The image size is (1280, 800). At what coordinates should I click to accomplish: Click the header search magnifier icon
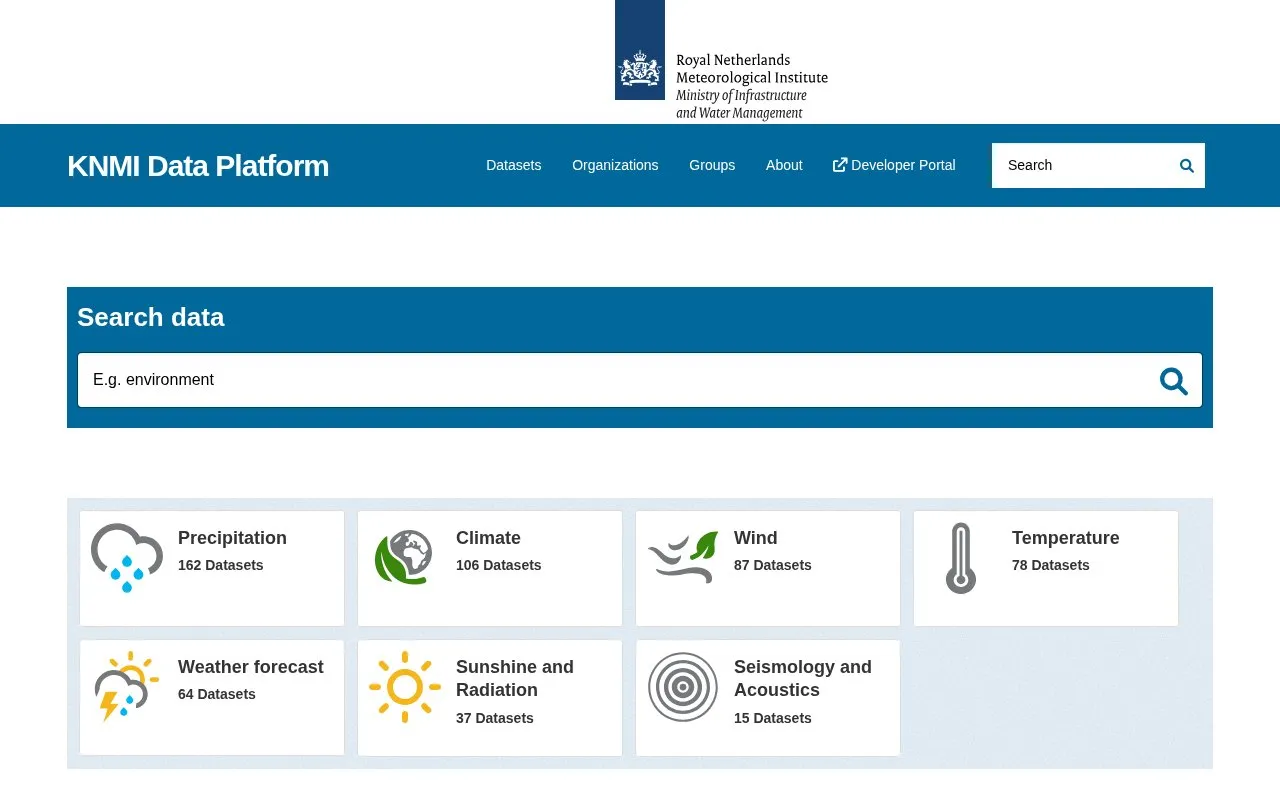coord(1187,166)
